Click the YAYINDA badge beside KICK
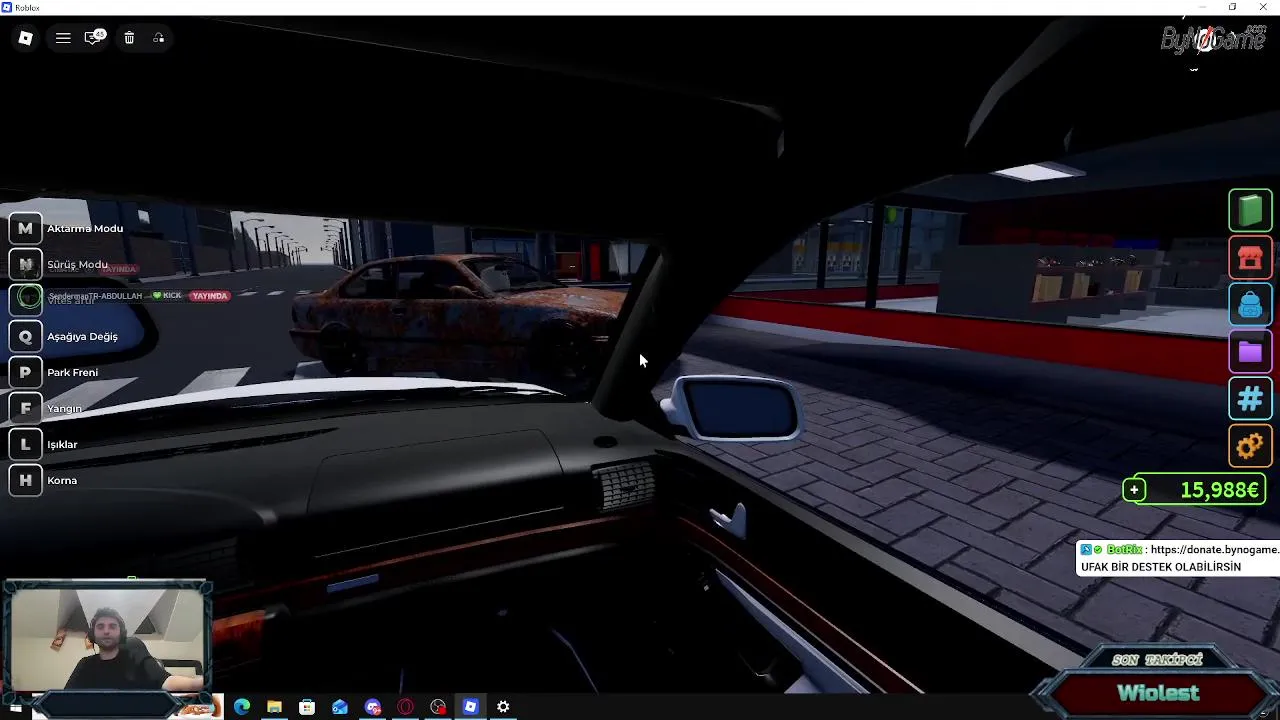Viewport: 1280px width, 720px height. pyautogui.click(x=209, y=296)
